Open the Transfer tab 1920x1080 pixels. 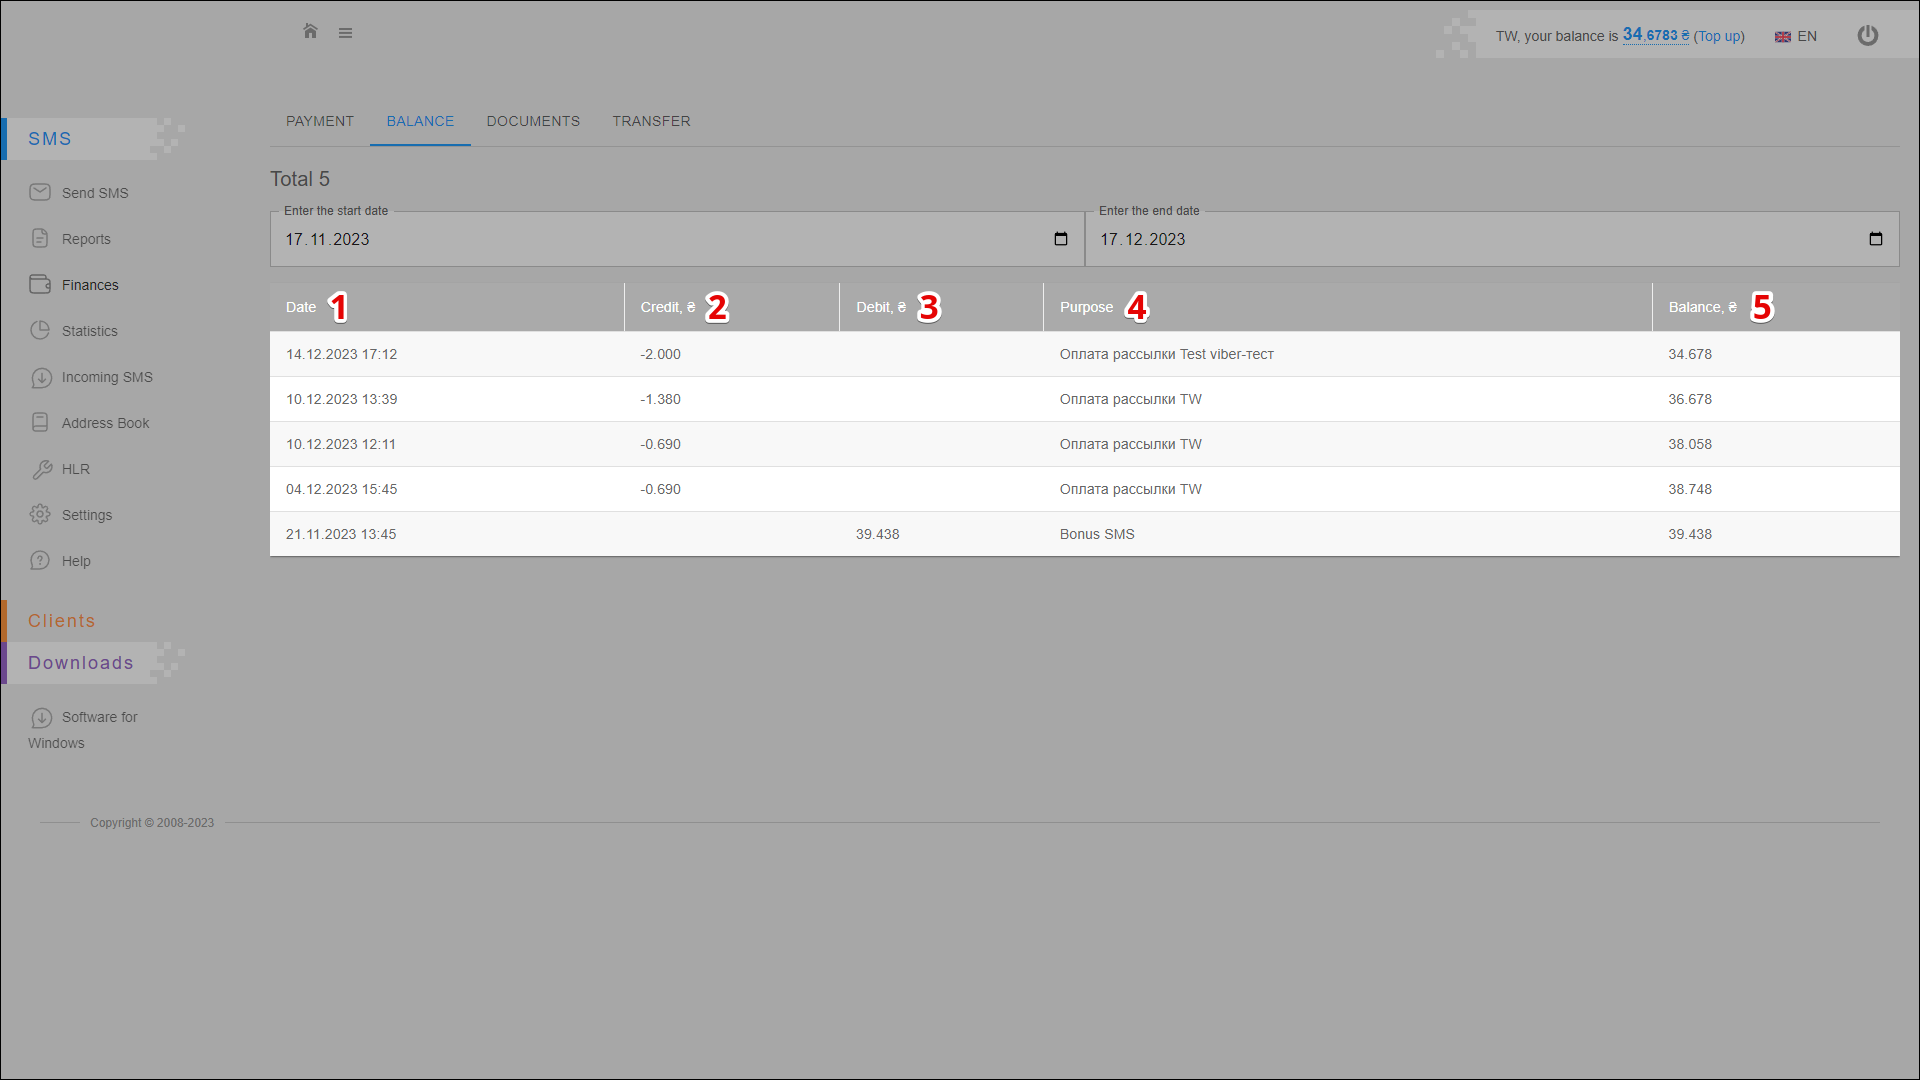[651, 121]
